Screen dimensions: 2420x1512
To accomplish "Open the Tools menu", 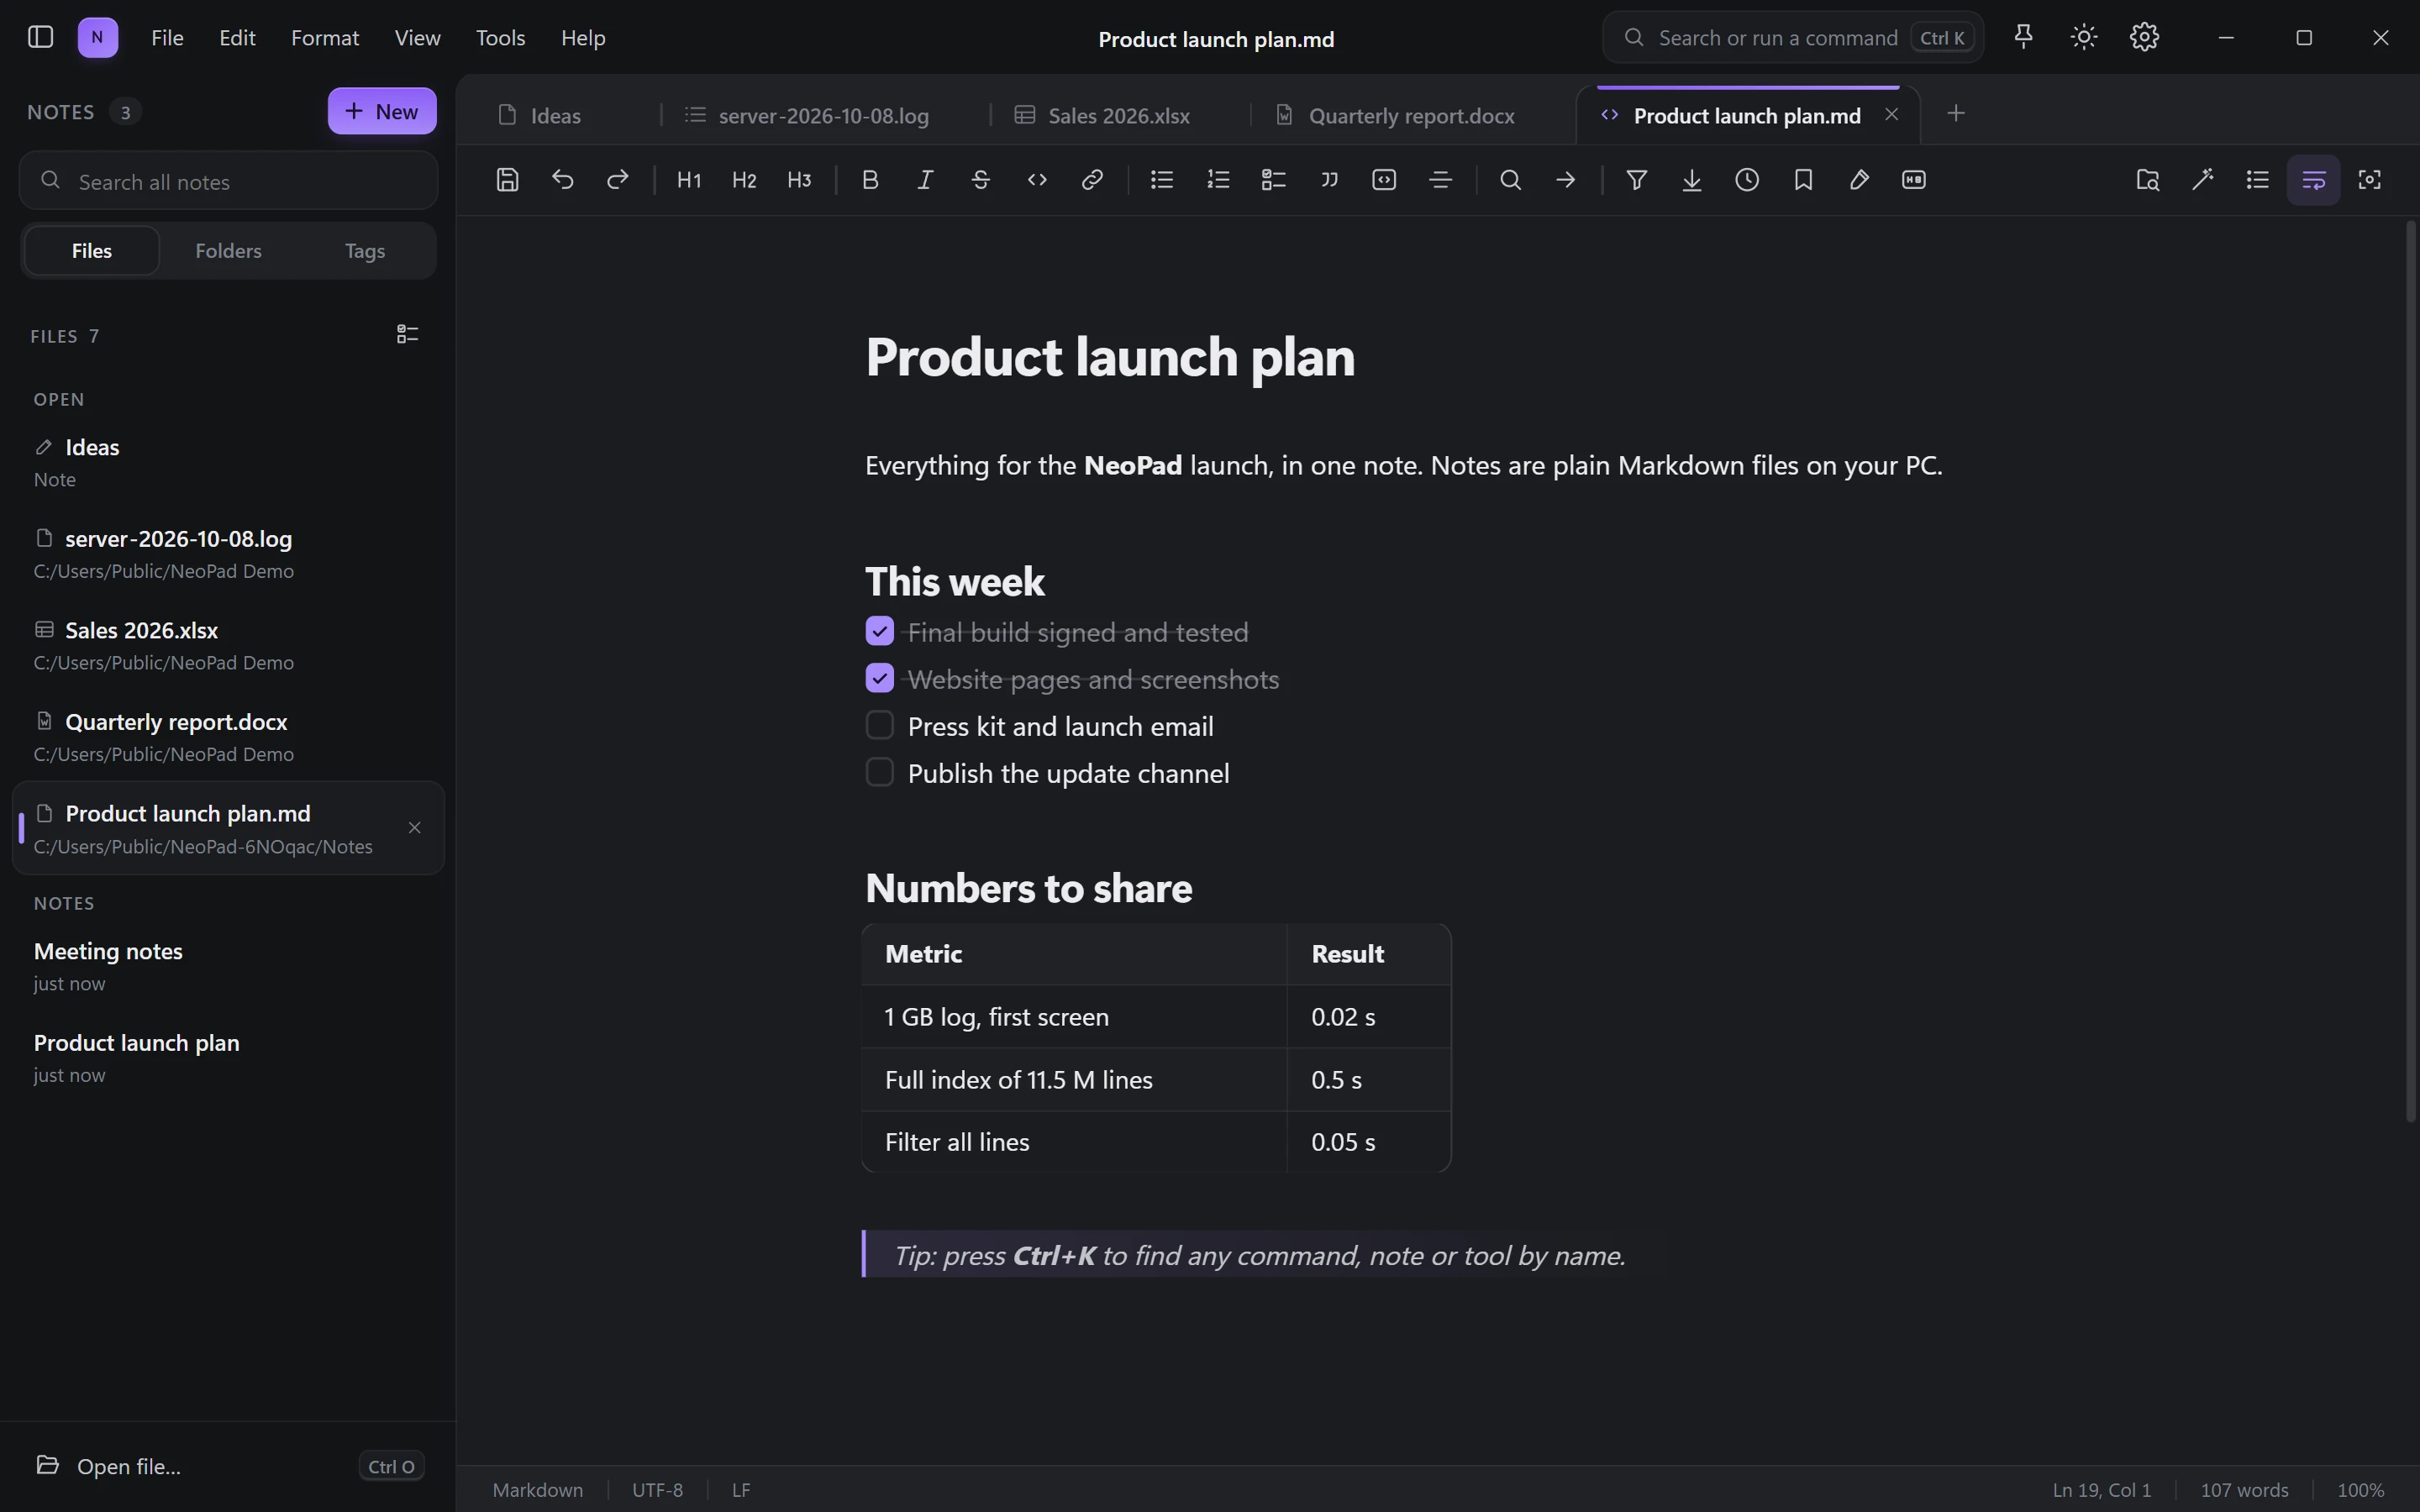I will point(500,38).
